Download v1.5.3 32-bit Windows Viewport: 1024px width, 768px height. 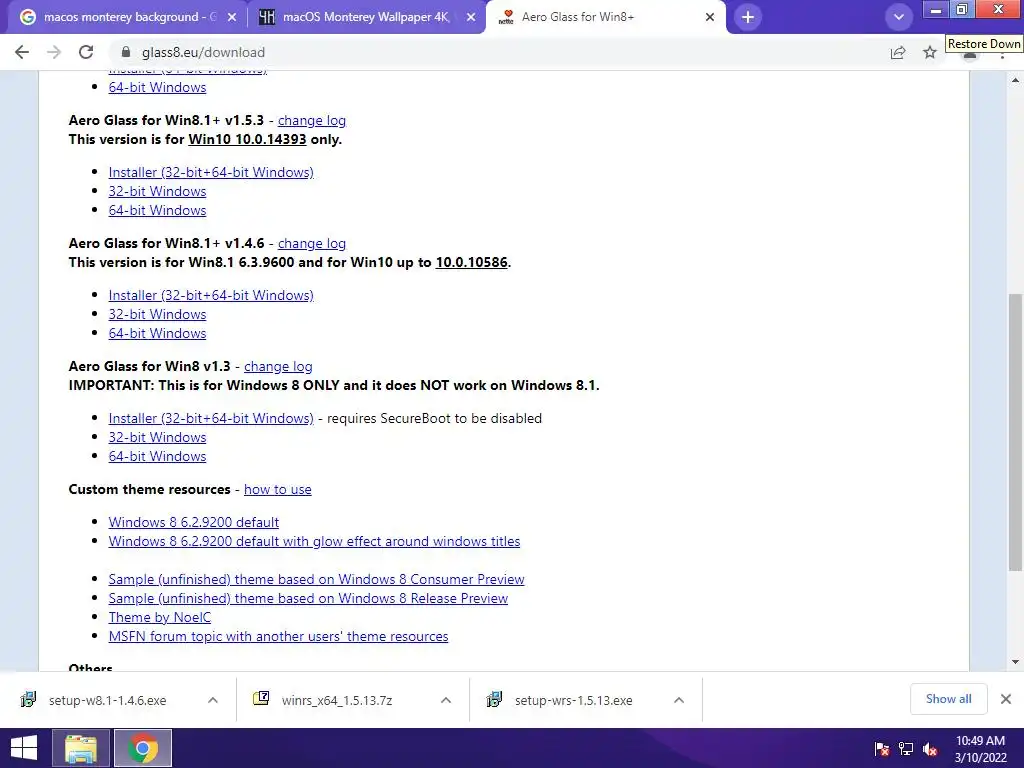pyautogui.click(x=157, y=191)
